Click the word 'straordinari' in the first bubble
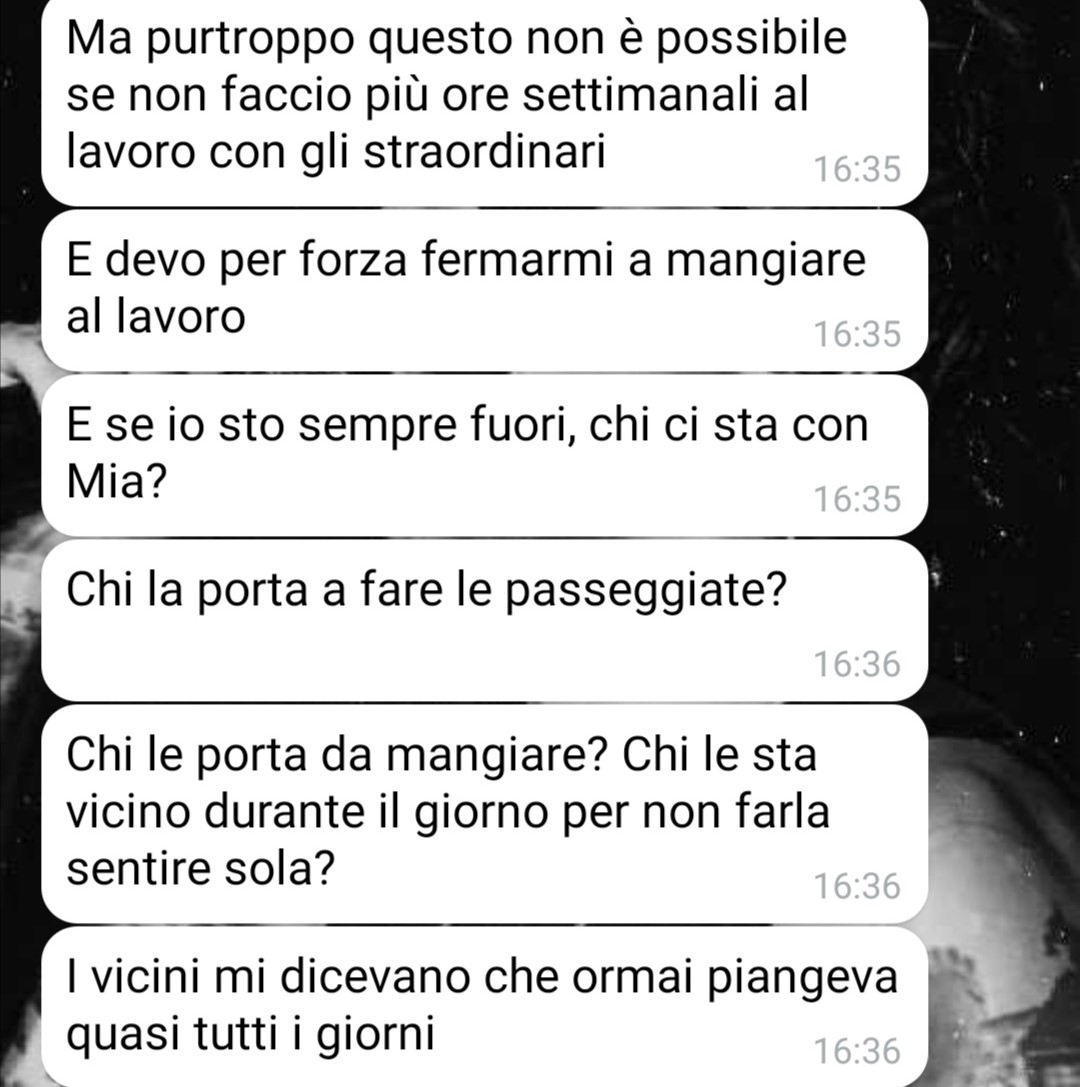 click(485, 150)
